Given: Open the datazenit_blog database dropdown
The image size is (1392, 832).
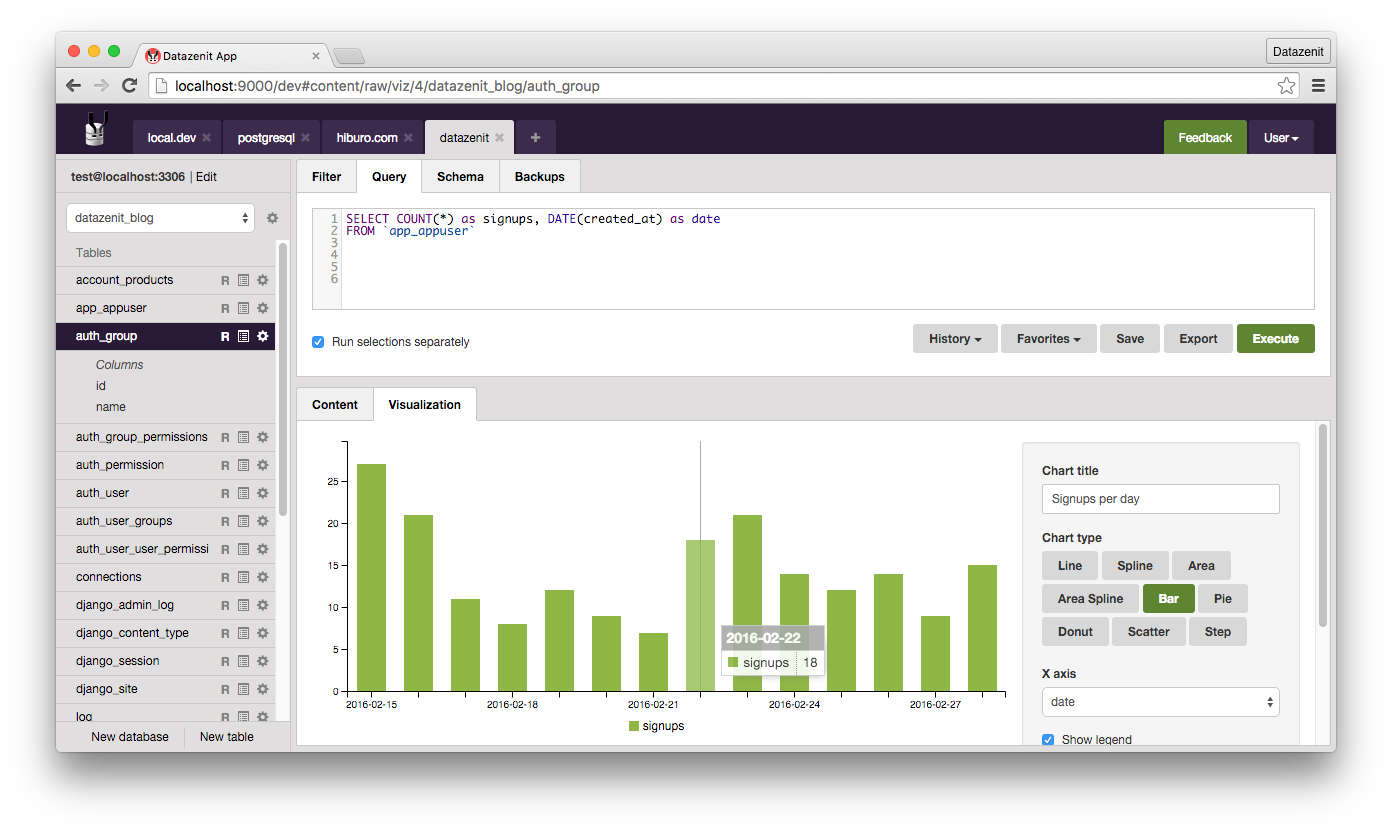Looking at the screenshot, I should tap(160, 218).
